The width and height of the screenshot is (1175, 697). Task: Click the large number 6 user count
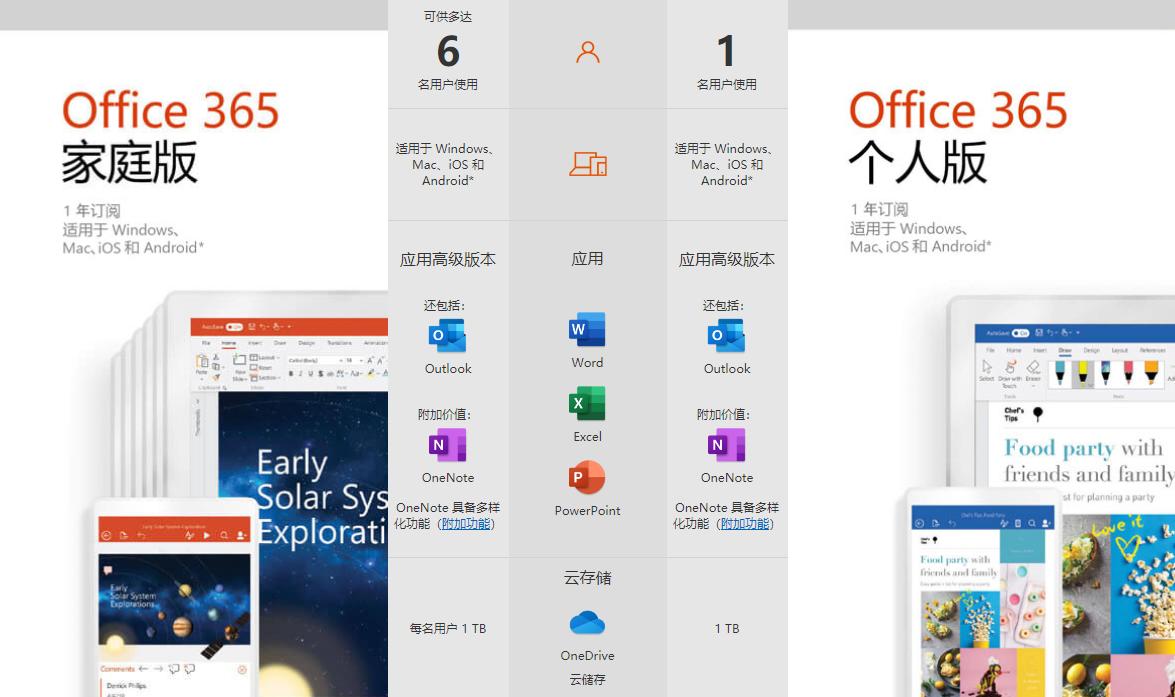pos(448,51)
